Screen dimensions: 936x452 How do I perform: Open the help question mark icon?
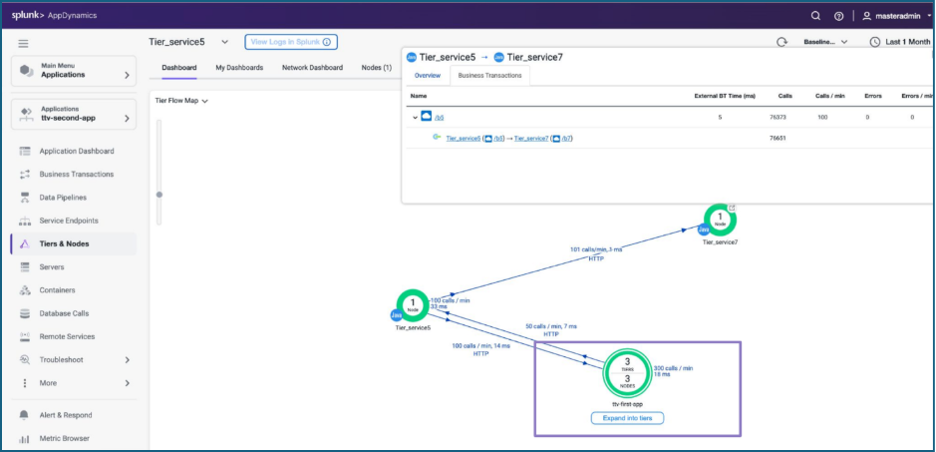click(x=839, y=15)
